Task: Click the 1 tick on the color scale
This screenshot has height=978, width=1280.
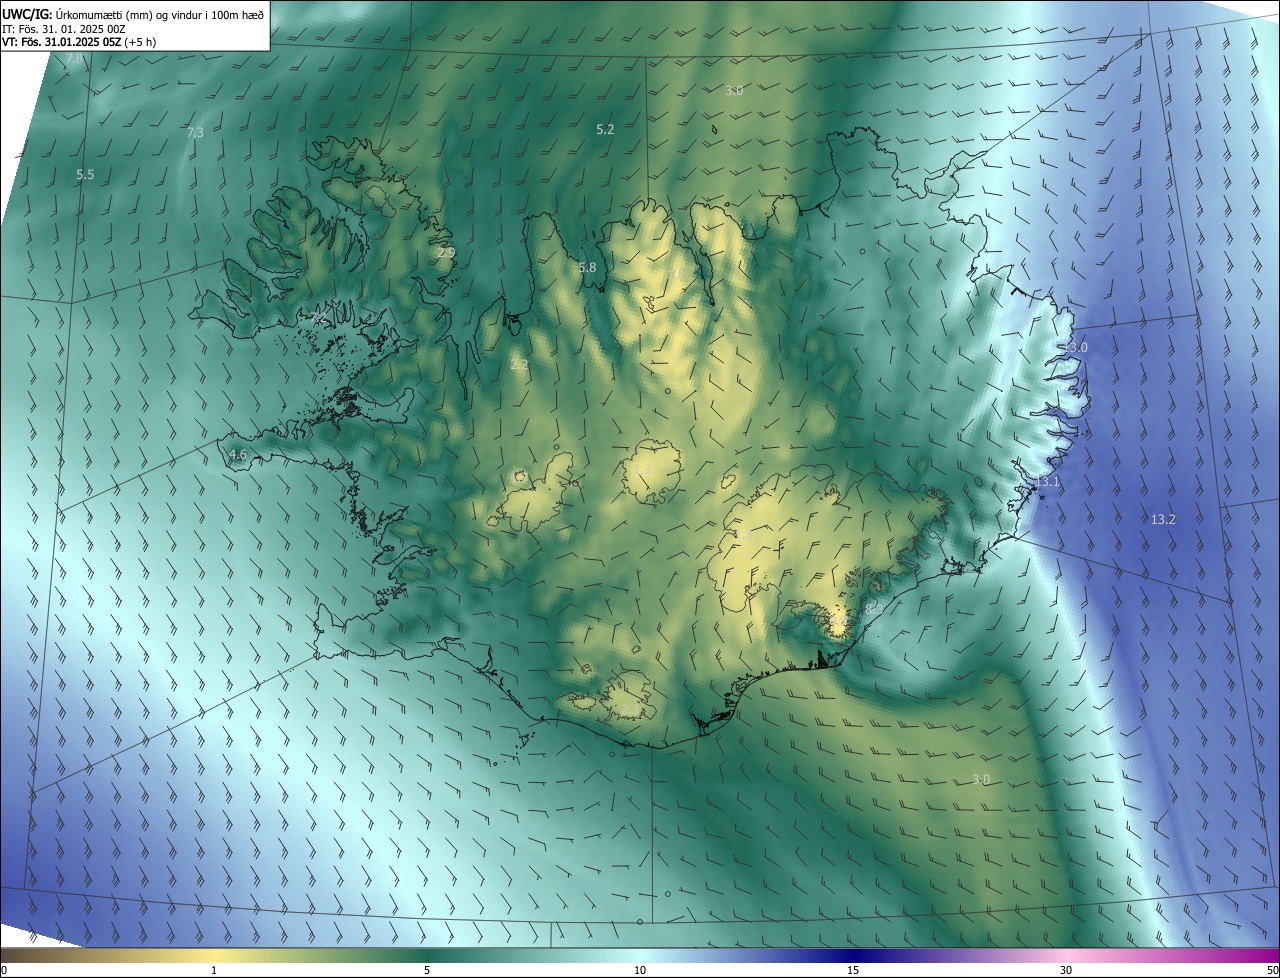Action: (x=214, y=970)
